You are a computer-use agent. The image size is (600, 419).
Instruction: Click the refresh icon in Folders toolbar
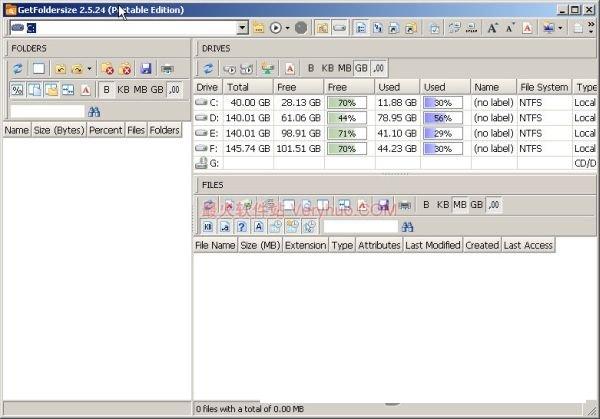coord(17,69)
